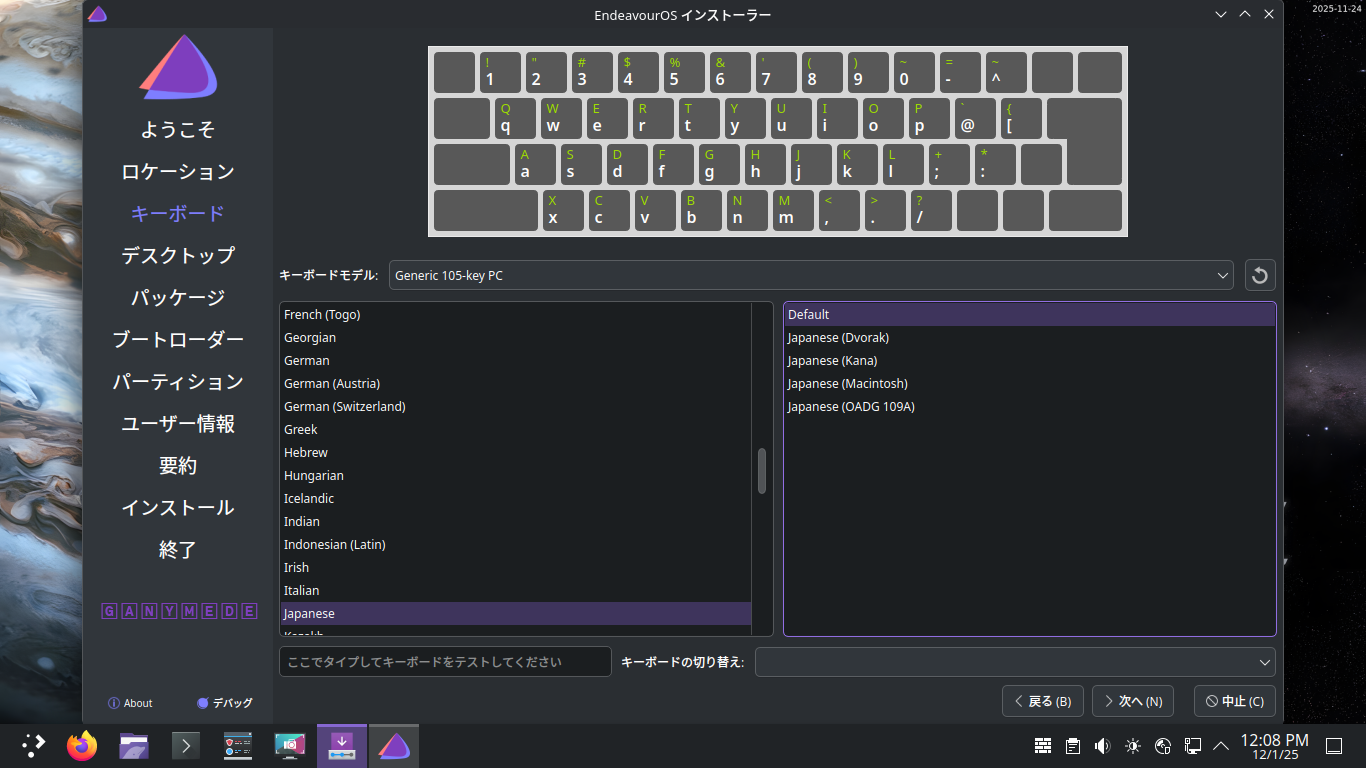
Task: Select German (Switzerland) layout
Action: click(x=515, y=406)
